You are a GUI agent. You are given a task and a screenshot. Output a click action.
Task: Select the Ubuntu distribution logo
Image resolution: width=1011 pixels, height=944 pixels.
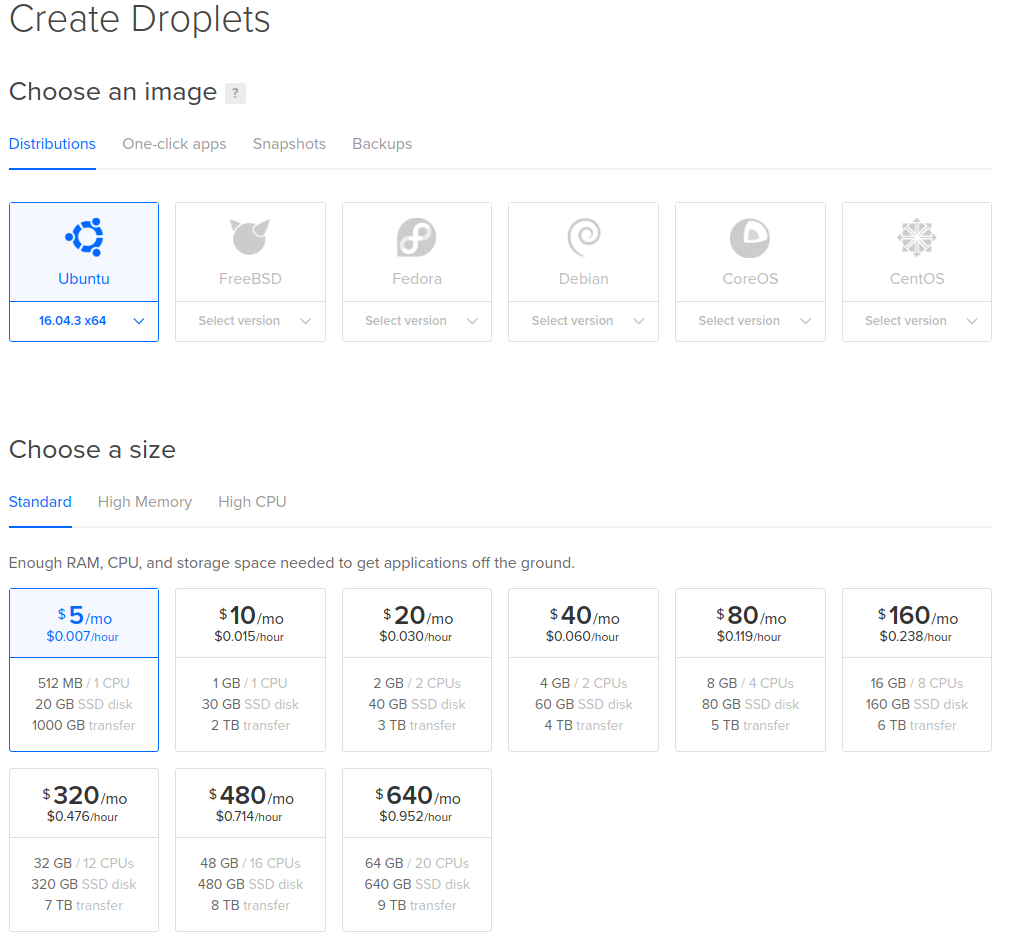pyautogui.click(x=84, y=237)
